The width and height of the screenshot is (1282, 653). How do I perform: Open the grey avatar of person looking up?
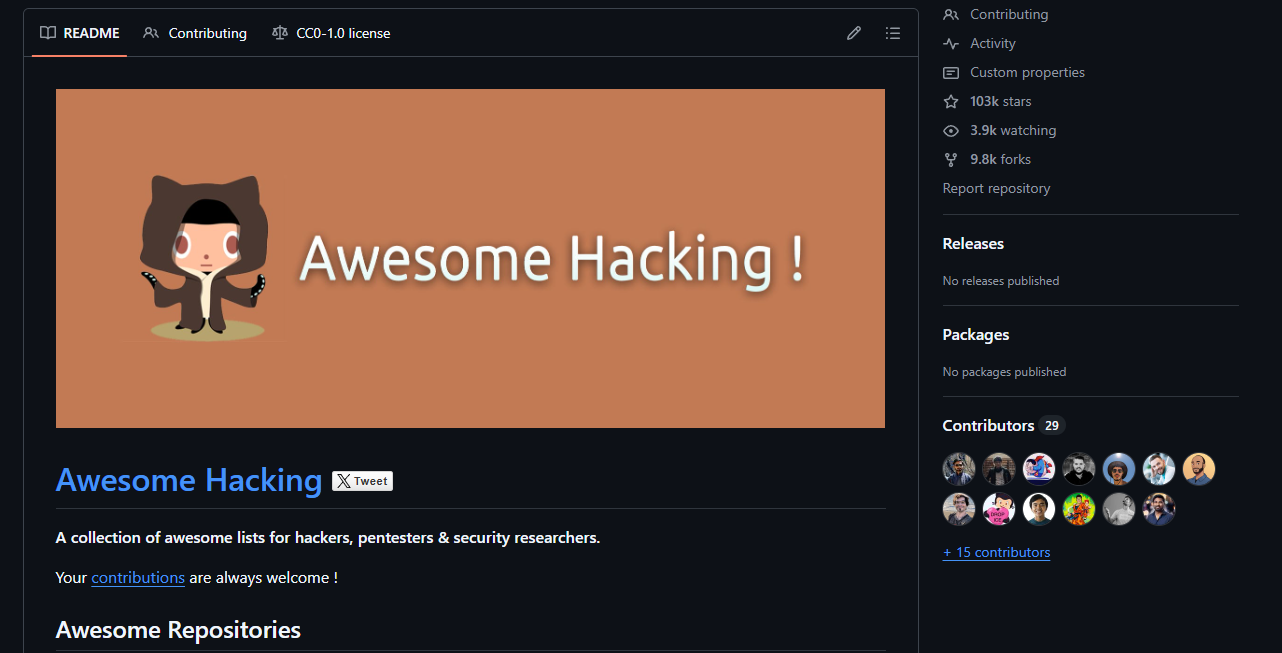tap(1119, 509)
